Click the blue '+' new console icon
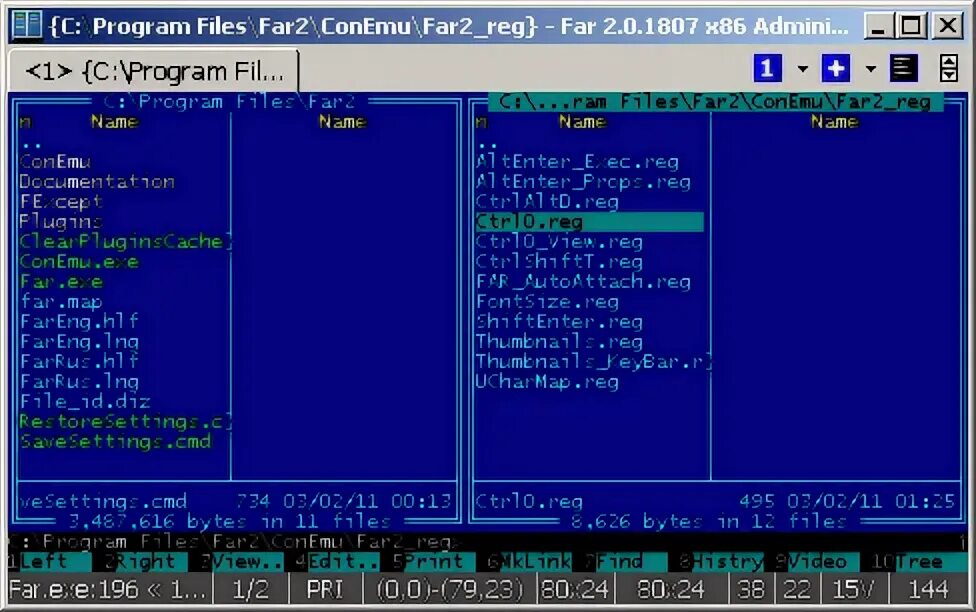This screenshot has height=612, width=976. pyautogui.click(x=836, y=67)
